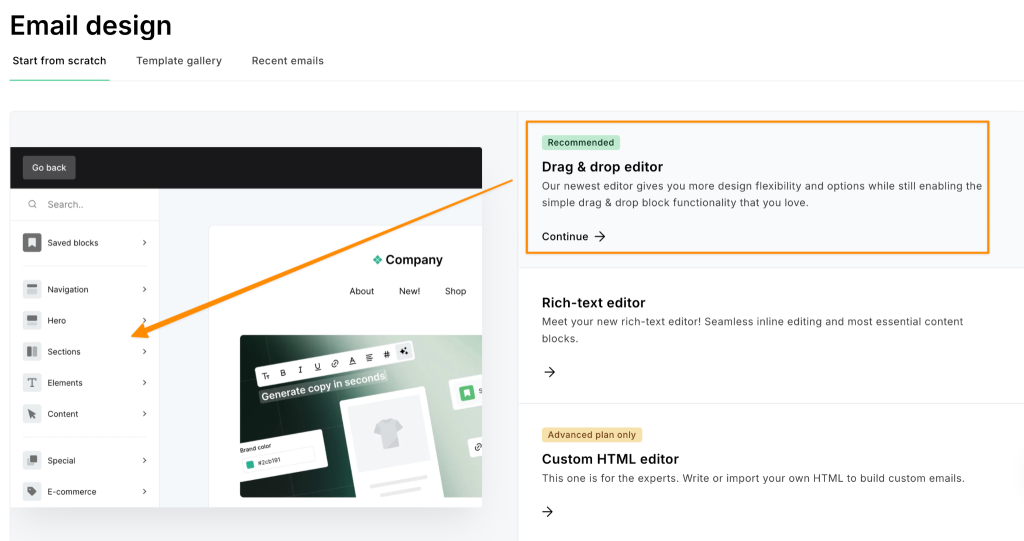Select the Sections layout icon
This screenshot has height=541, width=1024.
click(32, 352)
